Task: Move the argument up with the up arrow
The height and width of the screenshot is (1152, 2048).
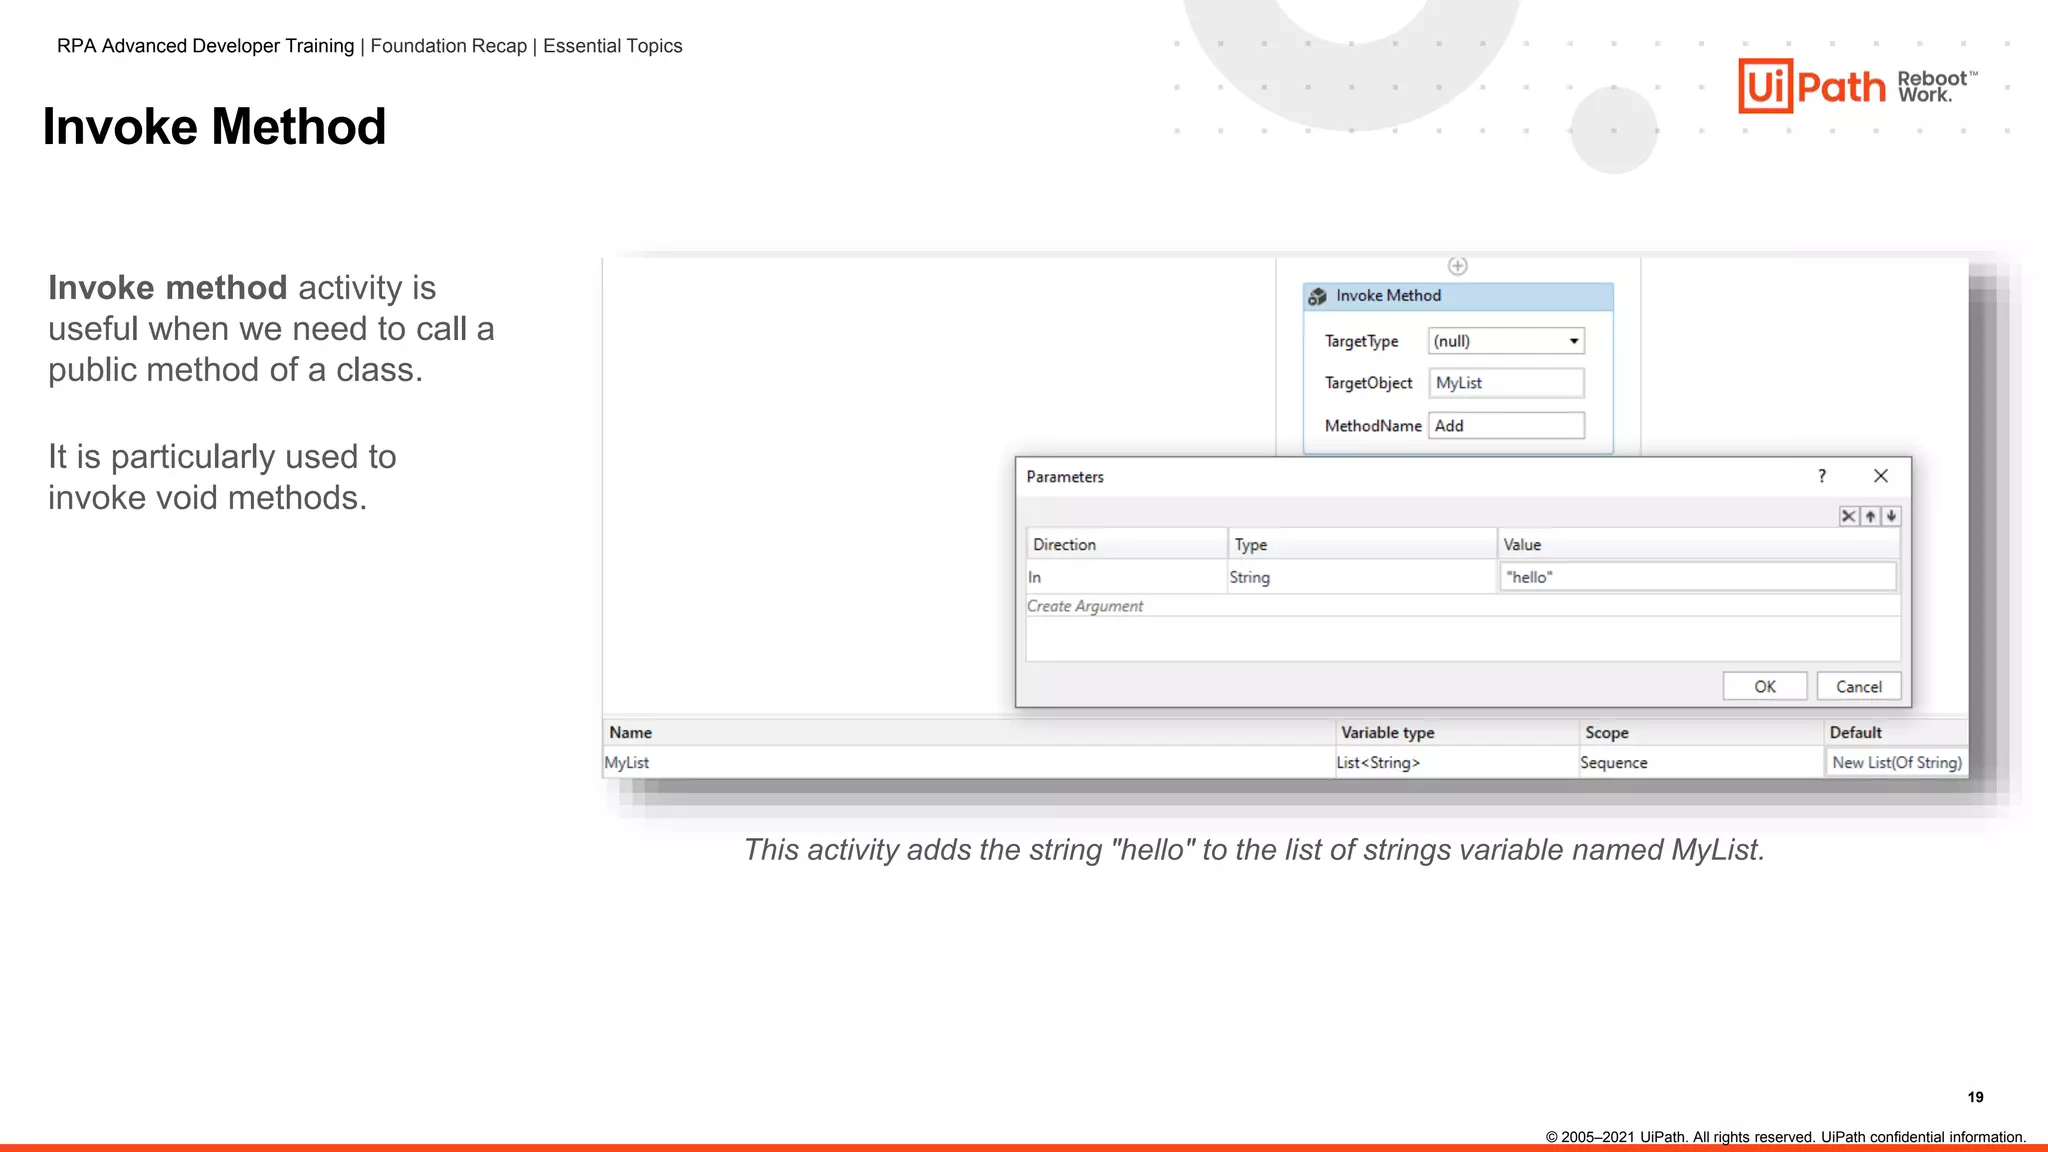Action: (x=1870, y=516)
